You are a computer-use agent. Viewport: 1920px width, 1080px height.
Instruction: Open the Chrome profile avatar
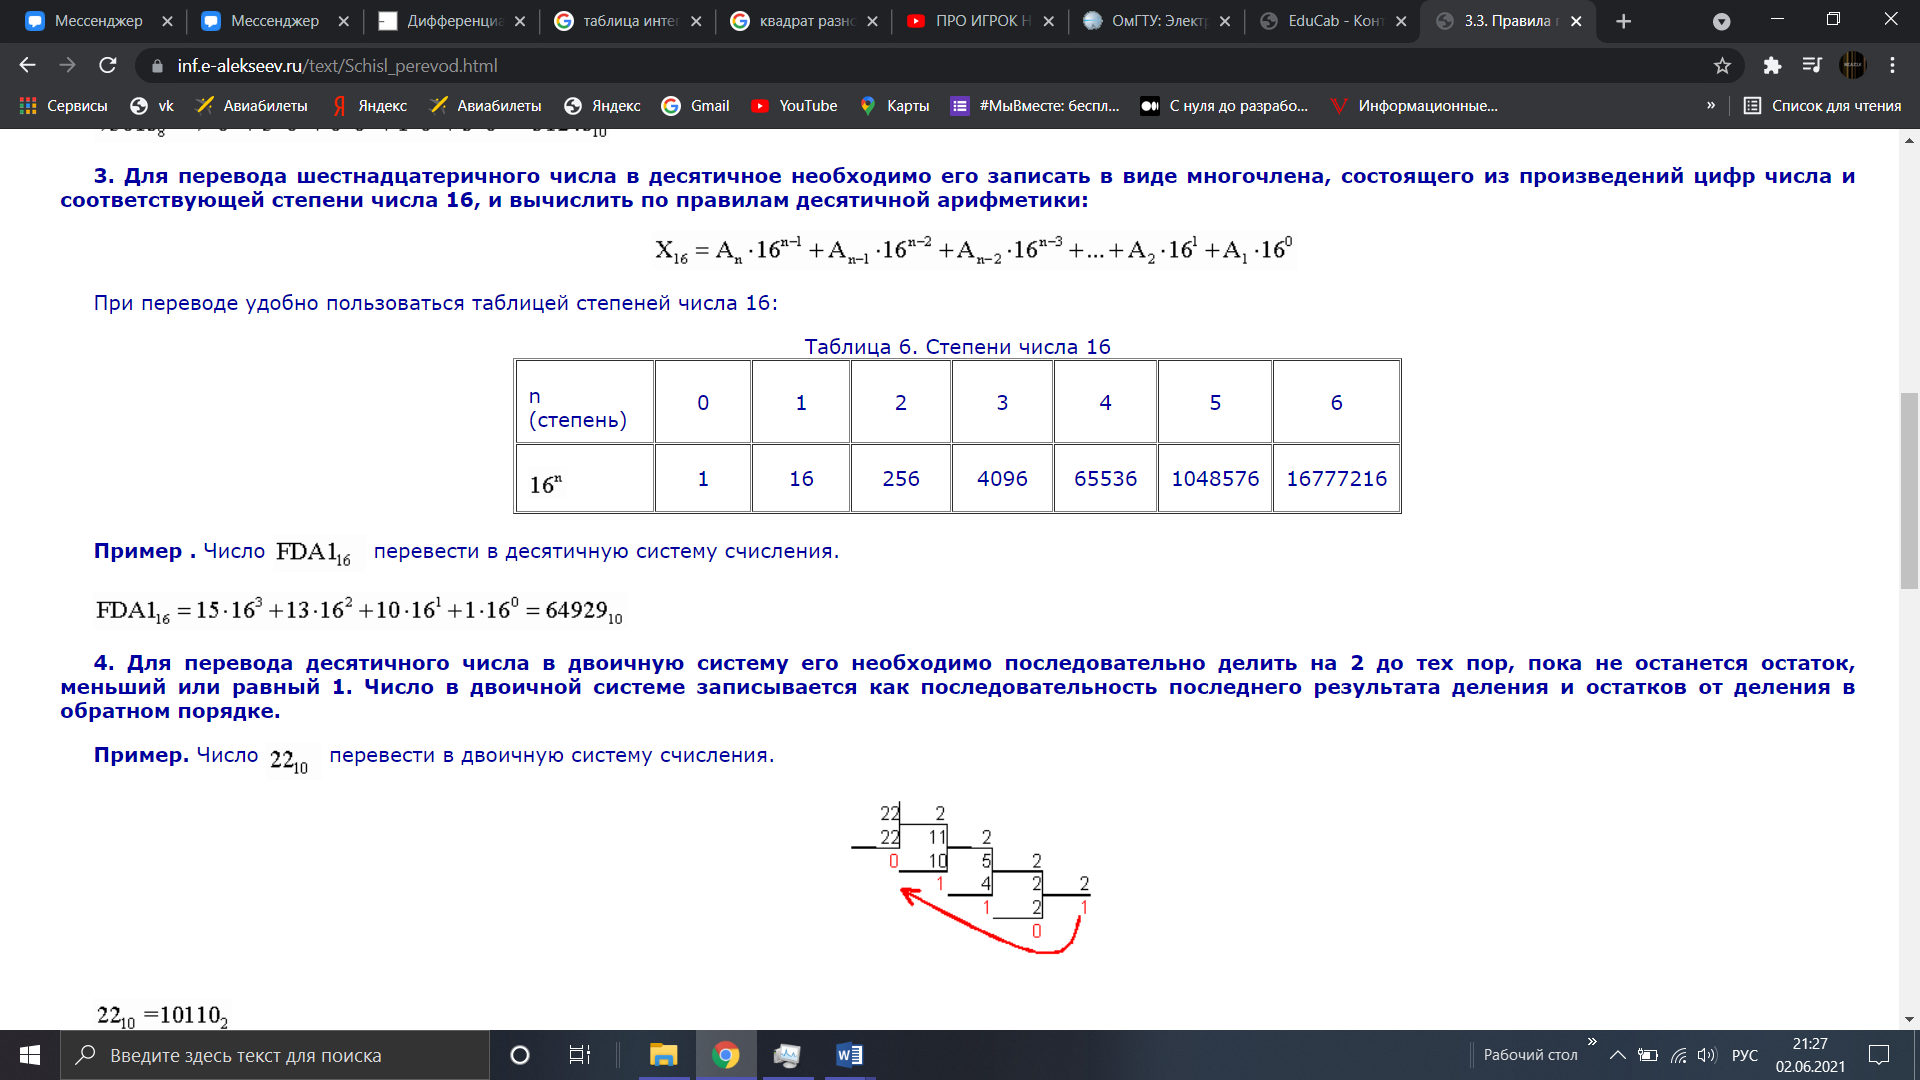tap(1853, 65)
